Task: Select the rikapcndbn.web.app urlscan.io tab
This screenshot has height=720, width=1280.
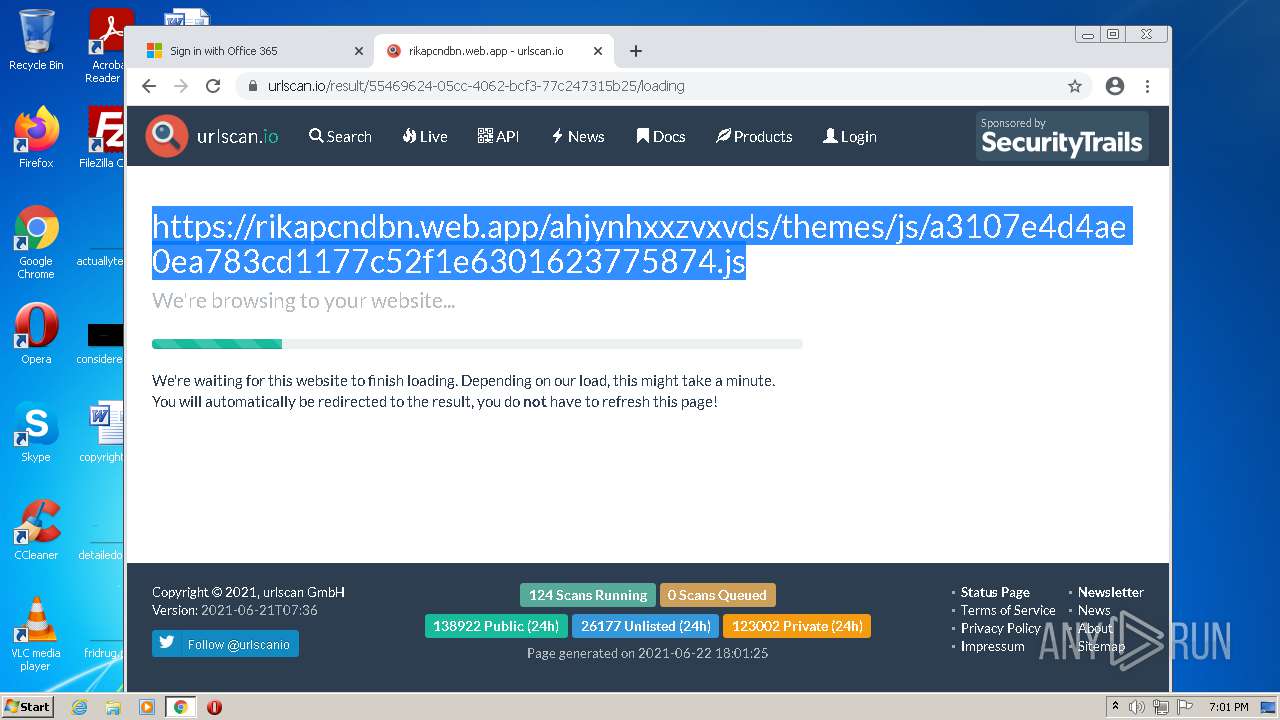Action: point(492,51)
